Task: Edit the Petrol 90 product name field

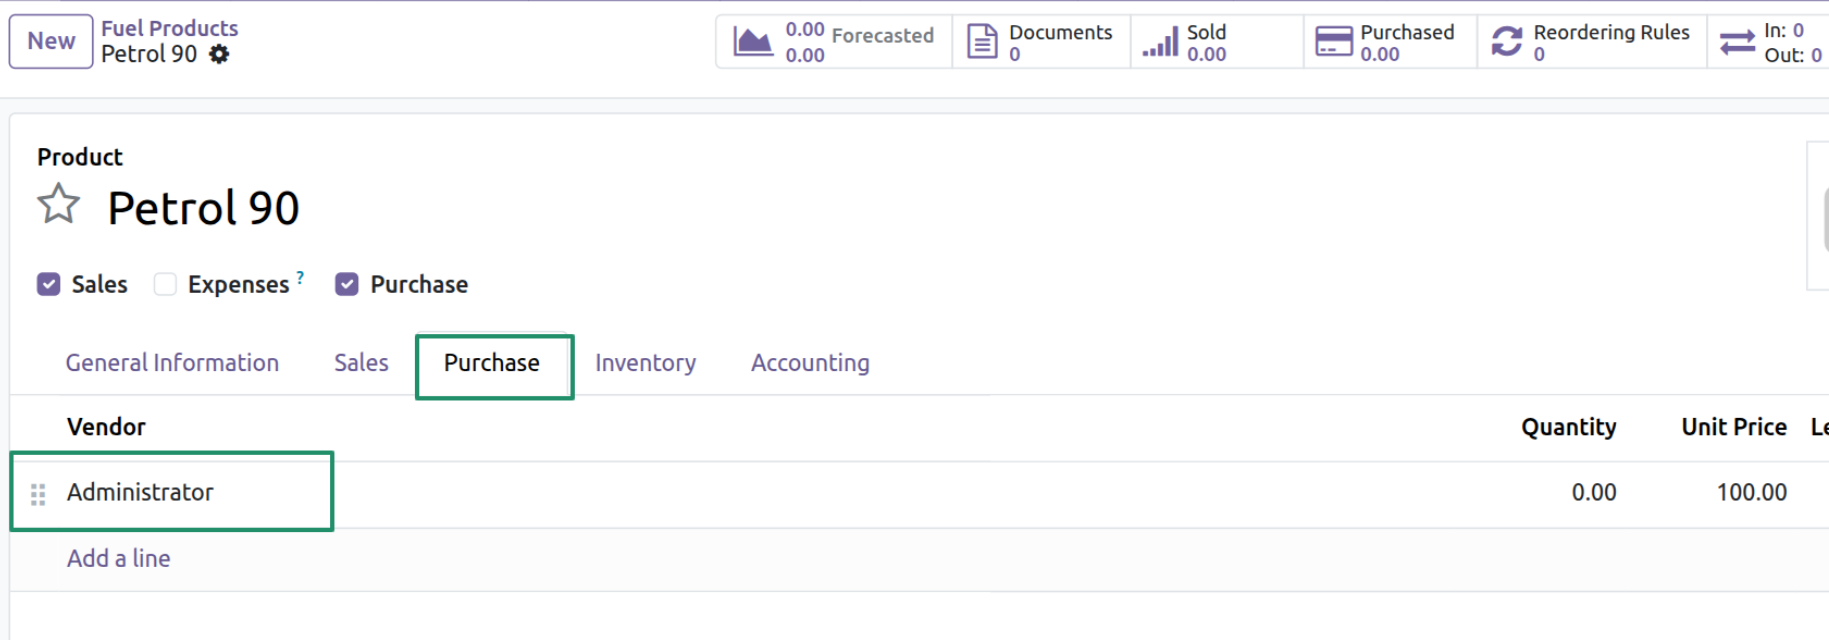Action: [x=203, y=208]
